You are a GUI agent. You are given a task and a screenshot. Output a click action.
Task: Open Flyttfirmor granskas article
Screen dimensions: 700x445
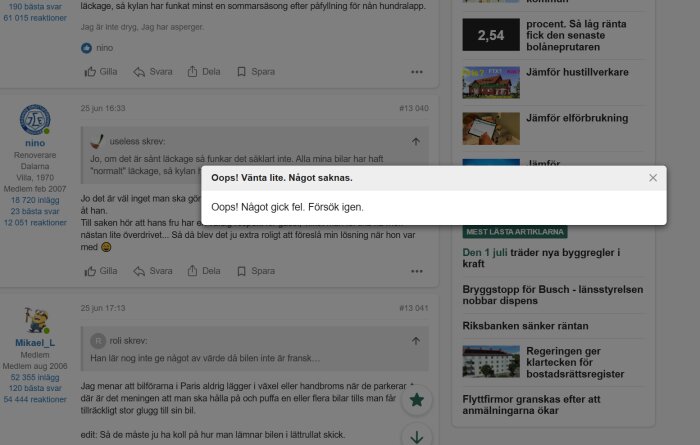(x=531, y=405)
